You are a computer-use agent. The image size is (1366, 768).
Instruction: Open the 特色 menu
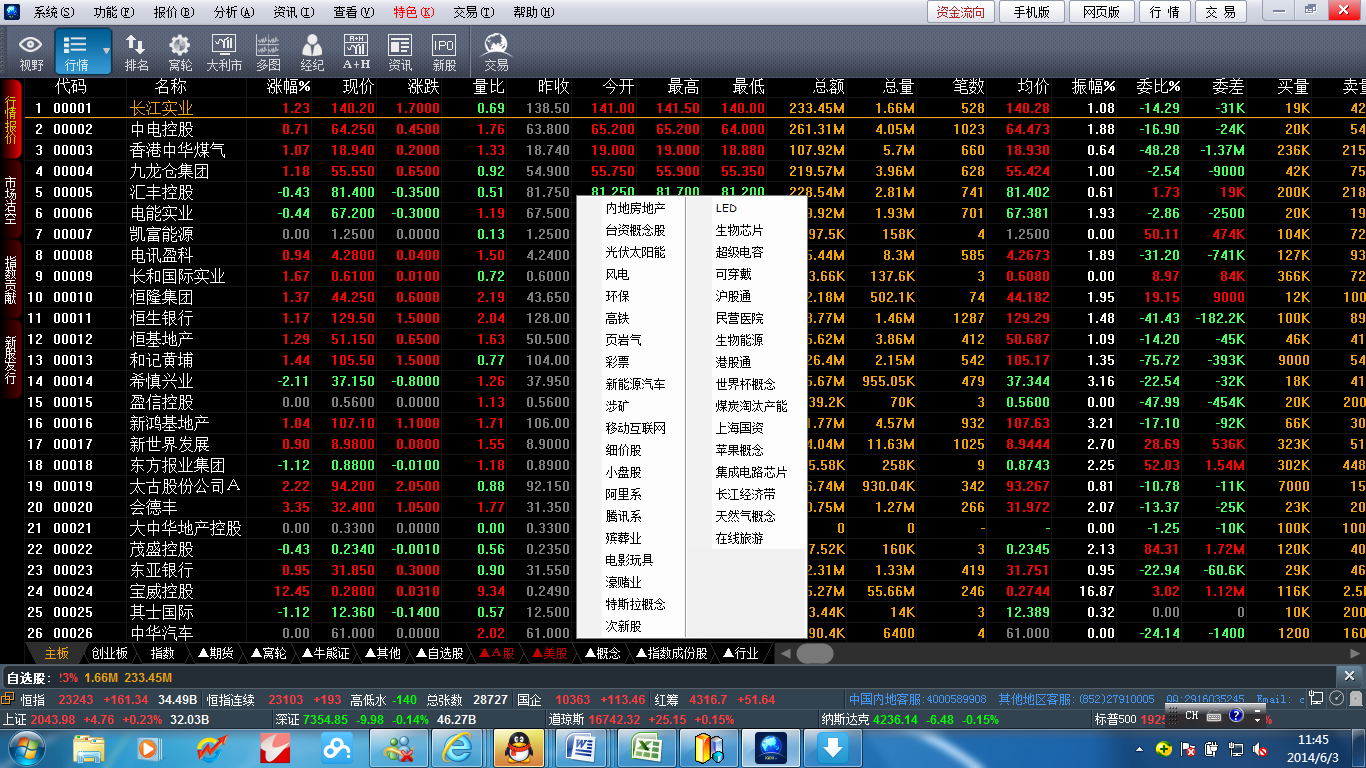click(414, 12)
